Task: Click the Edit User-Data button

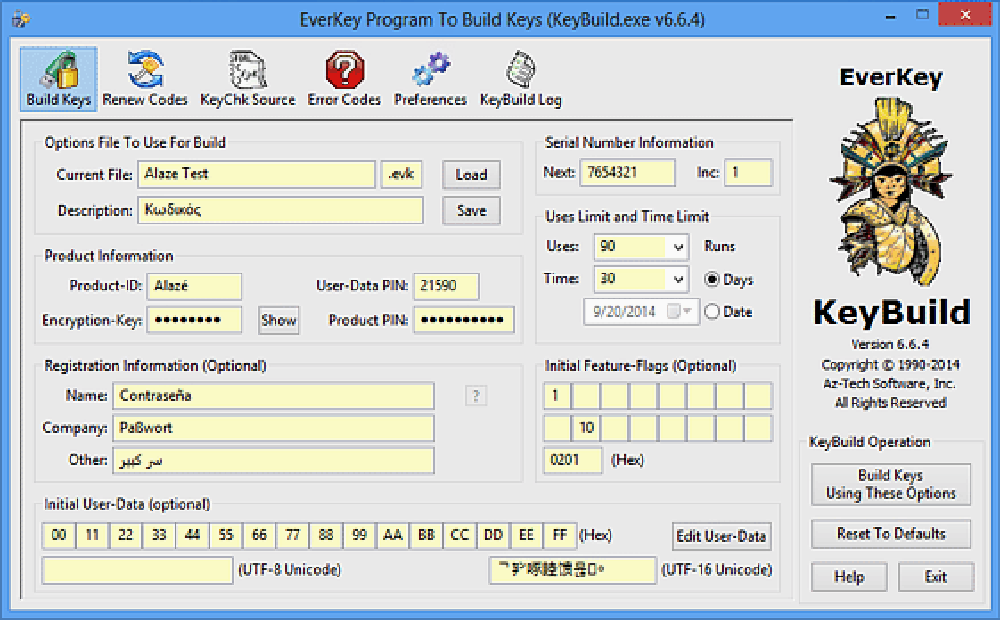Action: pyautogui.click(x=721, y=536)
